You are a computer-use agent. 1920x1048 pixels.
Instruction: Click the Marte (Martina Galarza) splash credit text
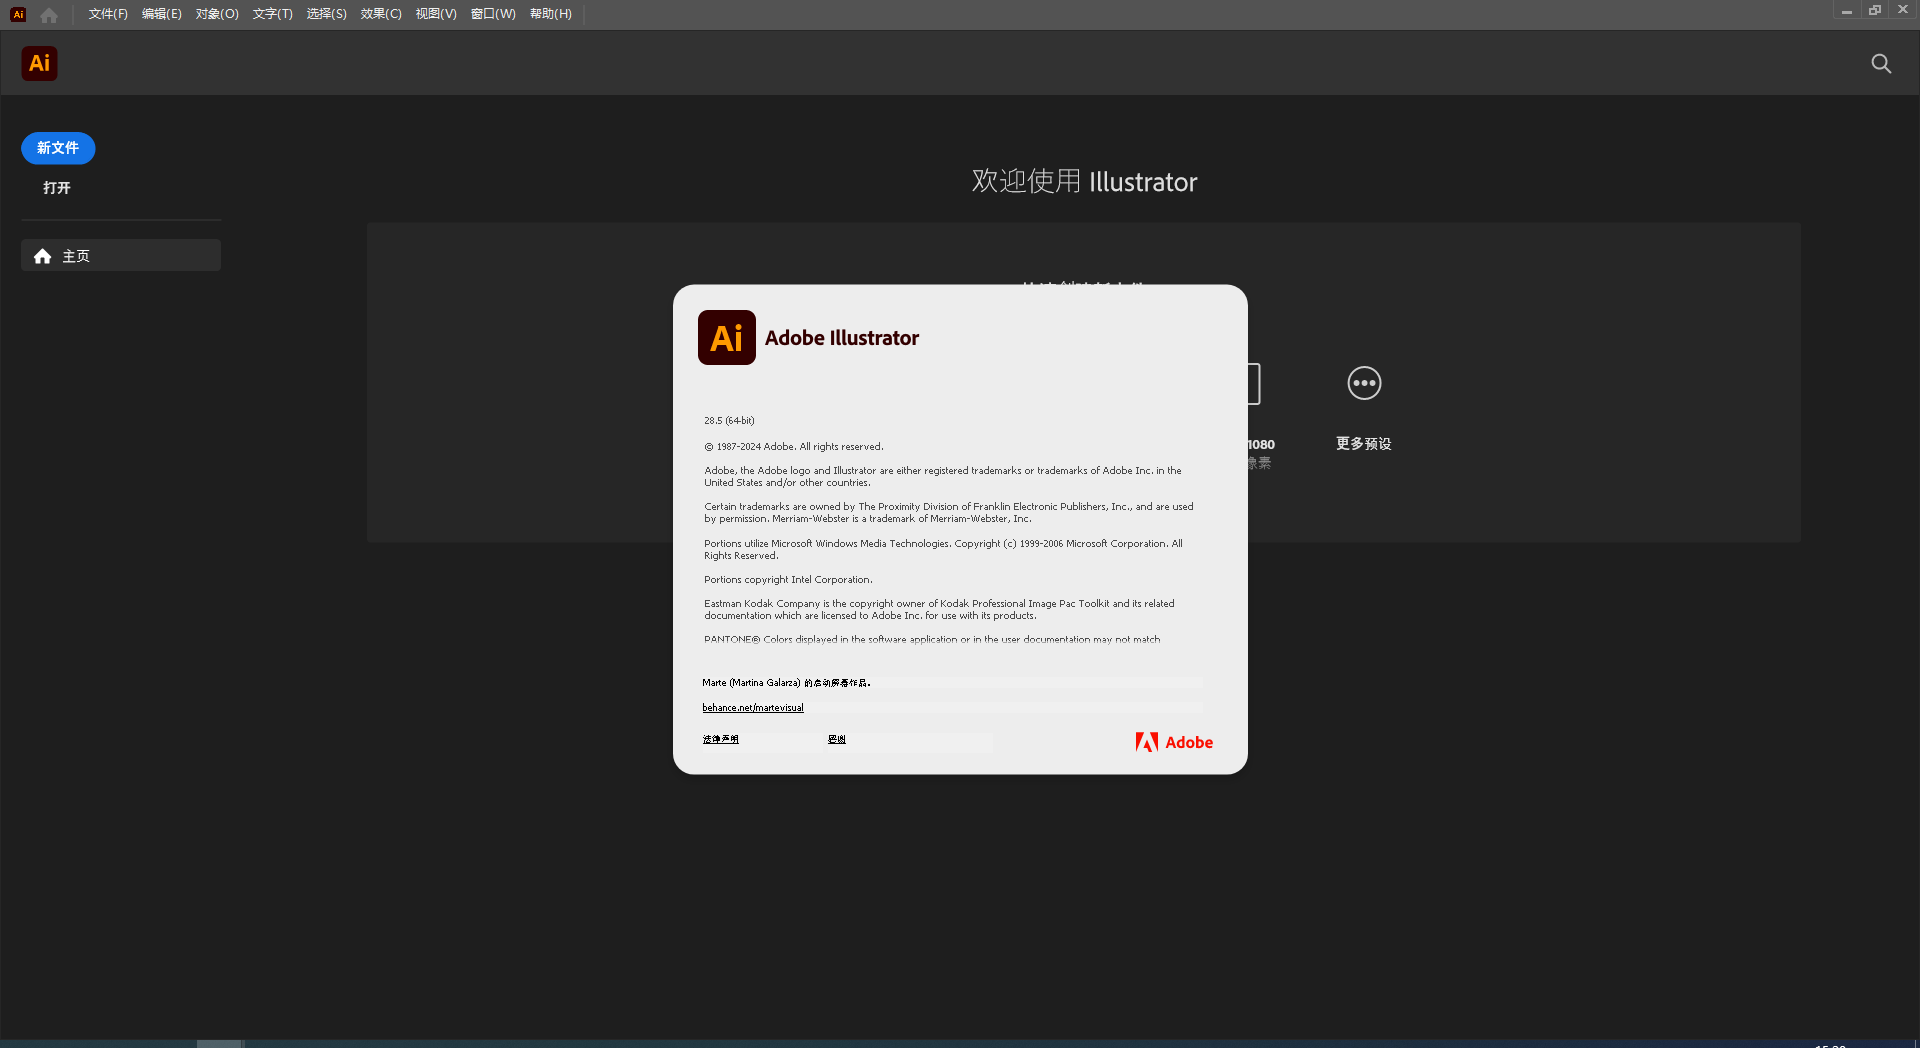tap(786, 683)
